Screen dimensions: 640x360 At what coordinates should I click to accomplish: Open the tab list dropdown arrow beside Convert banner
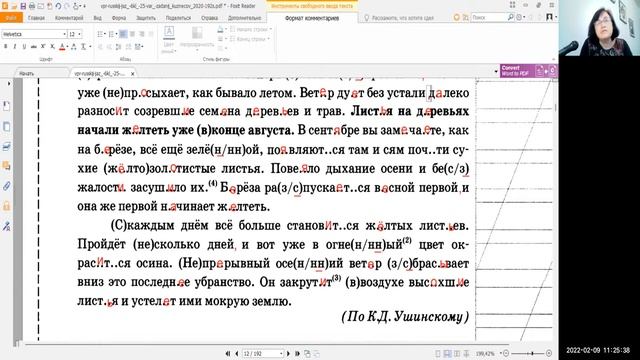[x=496, y=71]
